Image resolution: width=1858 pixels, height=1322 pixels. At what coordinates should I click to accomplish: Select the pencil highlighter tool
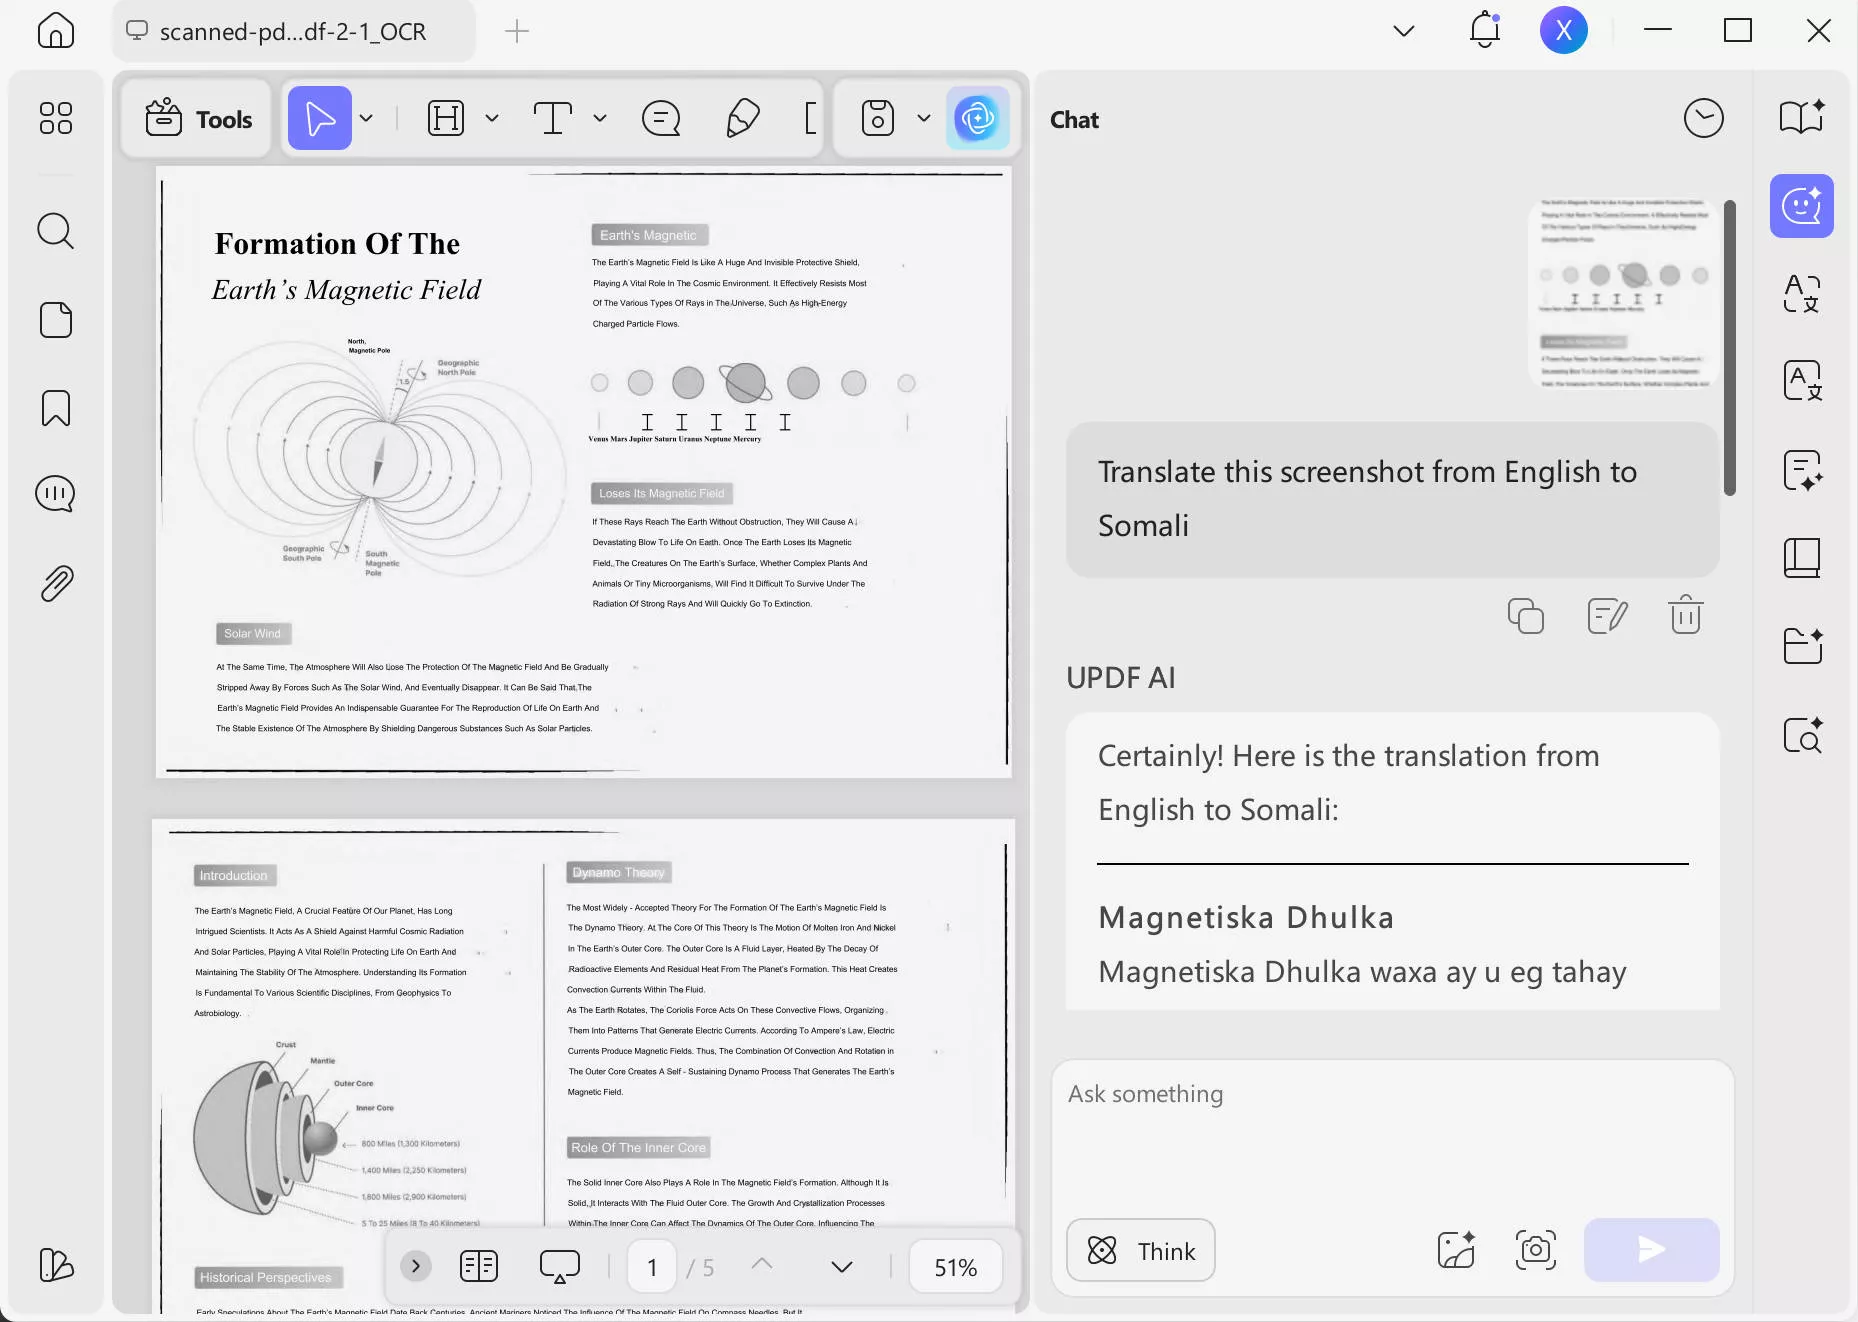(742, 119)
